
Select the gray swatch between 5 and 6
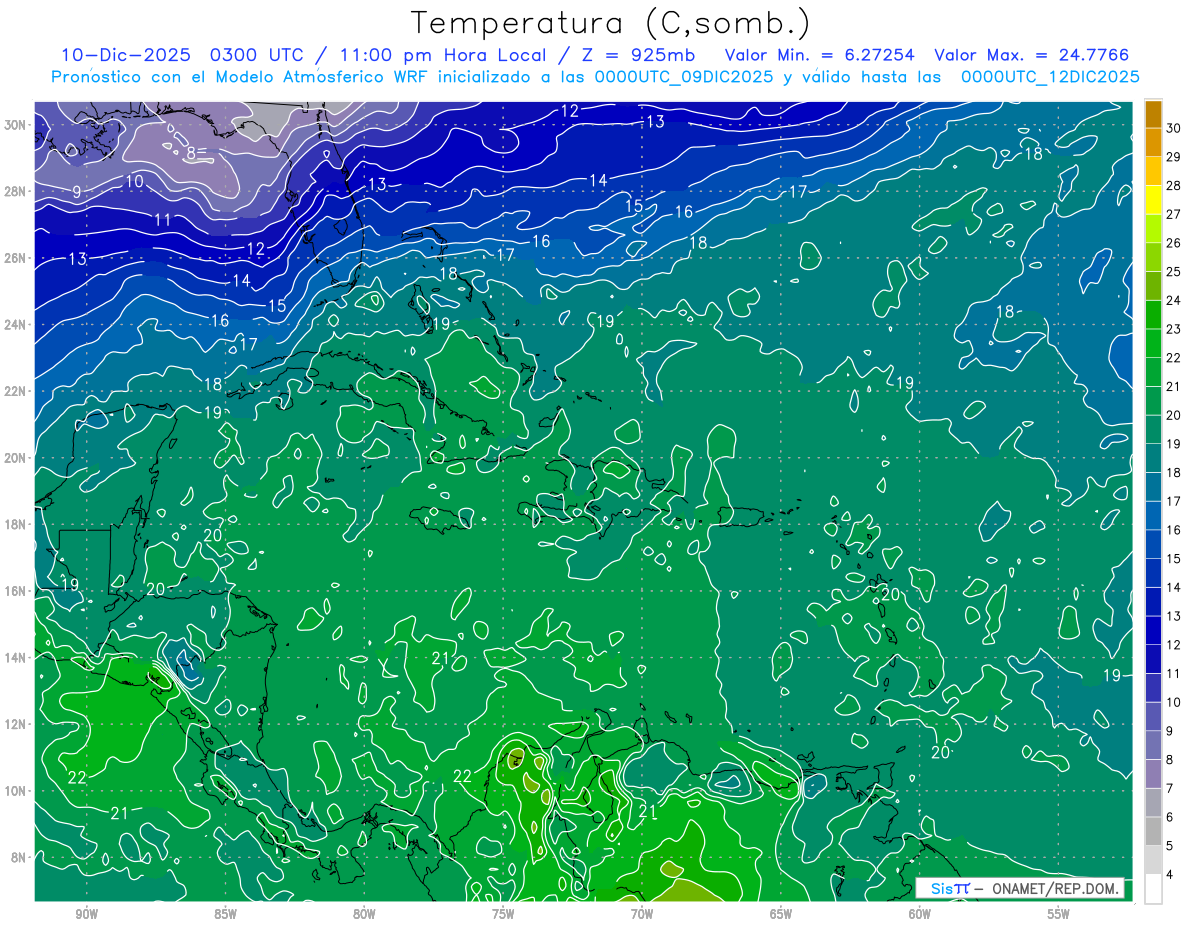pyautogui.click(x=1153, y=831)
